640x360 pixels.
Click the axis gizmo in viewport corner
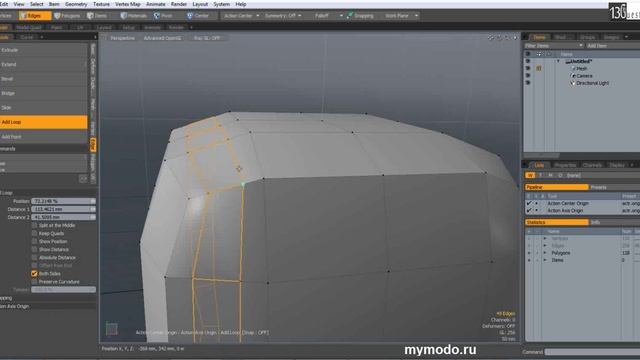111,328
